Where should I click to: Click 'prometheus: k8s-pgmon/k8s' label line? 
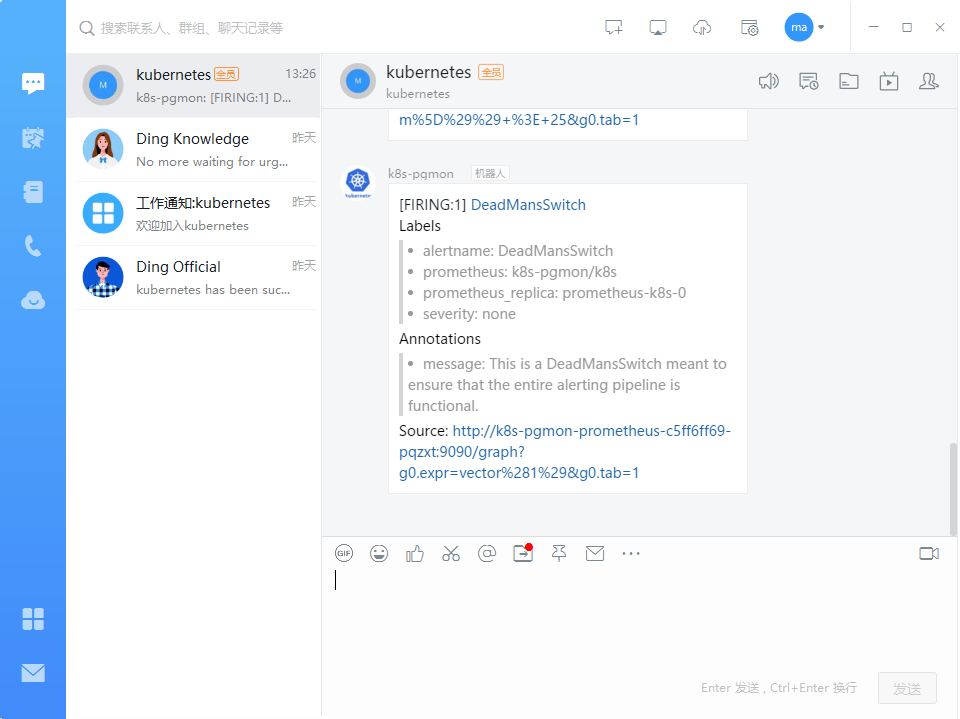point(520,272)
